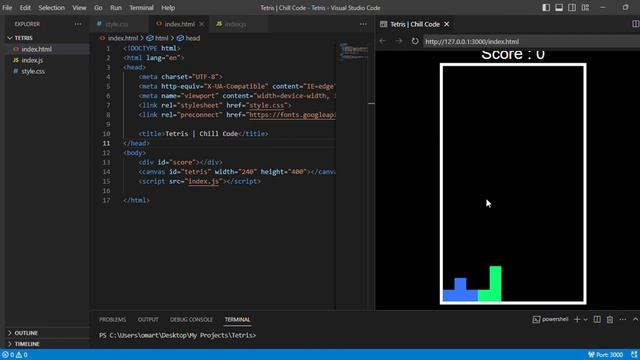This screenshot has height=360, width=640.
Task: Reload the preview page
Action: click(x=415, y=41)
